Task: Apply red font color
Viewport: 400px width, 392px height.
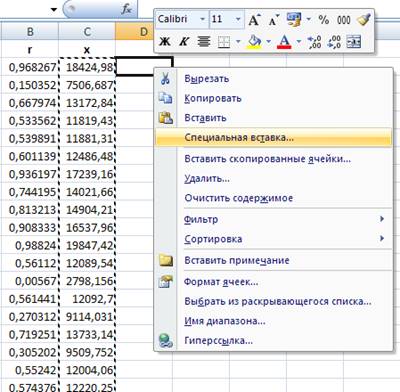Action: pos(284,42)
